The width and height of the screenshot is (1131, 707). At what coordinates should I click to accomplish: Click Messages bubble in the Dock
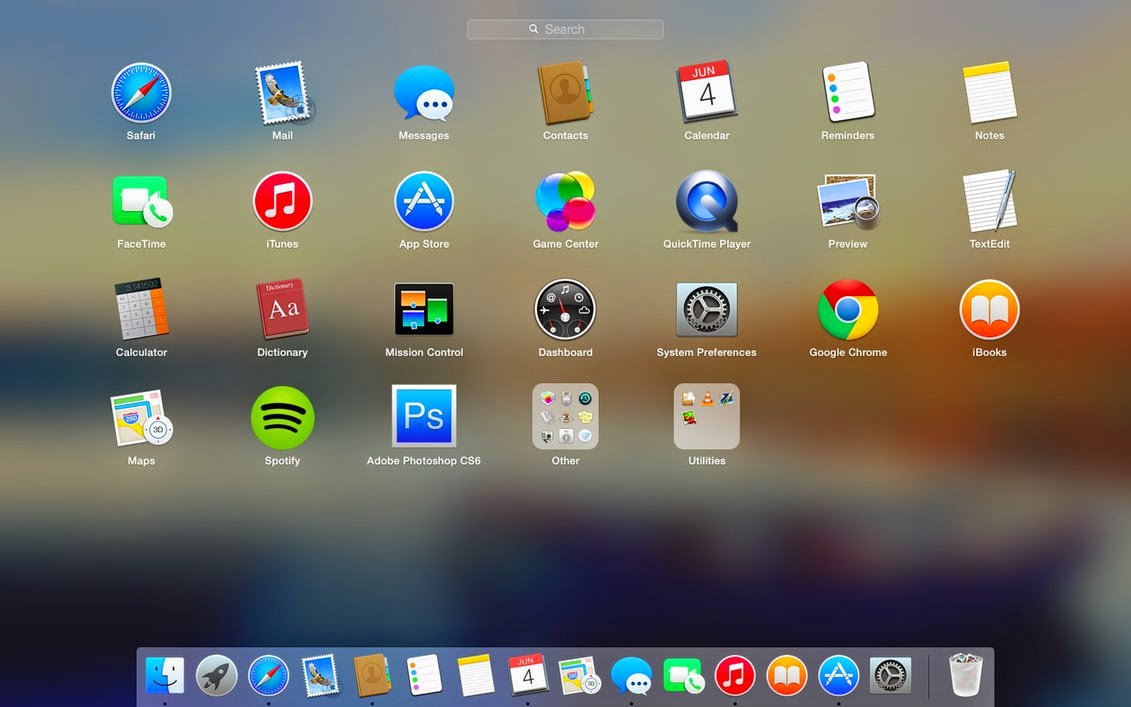pos(631,676)
